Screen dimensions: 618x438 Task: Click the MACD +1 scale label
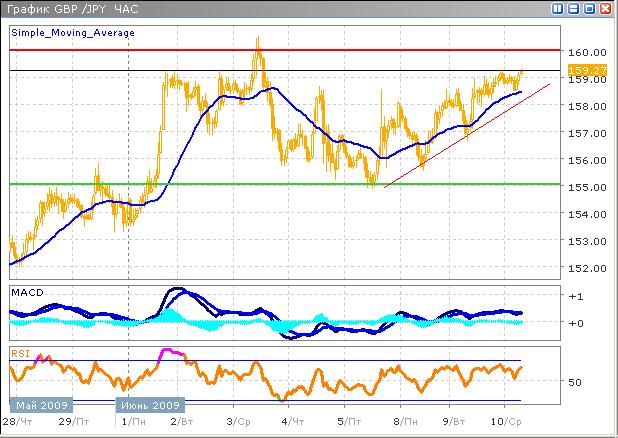click(576, 296)
